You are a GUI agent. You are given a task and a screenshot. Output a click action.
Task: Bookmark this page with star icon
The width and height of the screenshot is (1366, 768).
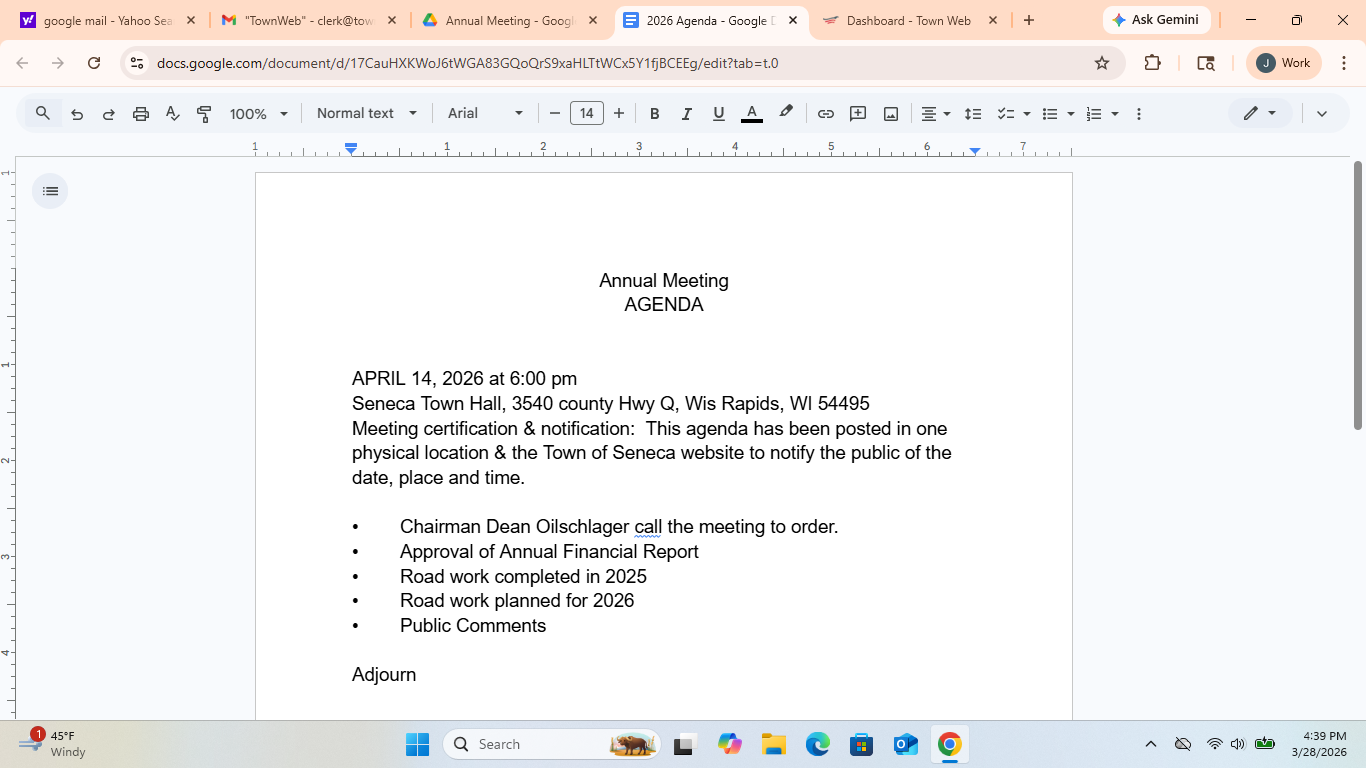[1102, 63]
